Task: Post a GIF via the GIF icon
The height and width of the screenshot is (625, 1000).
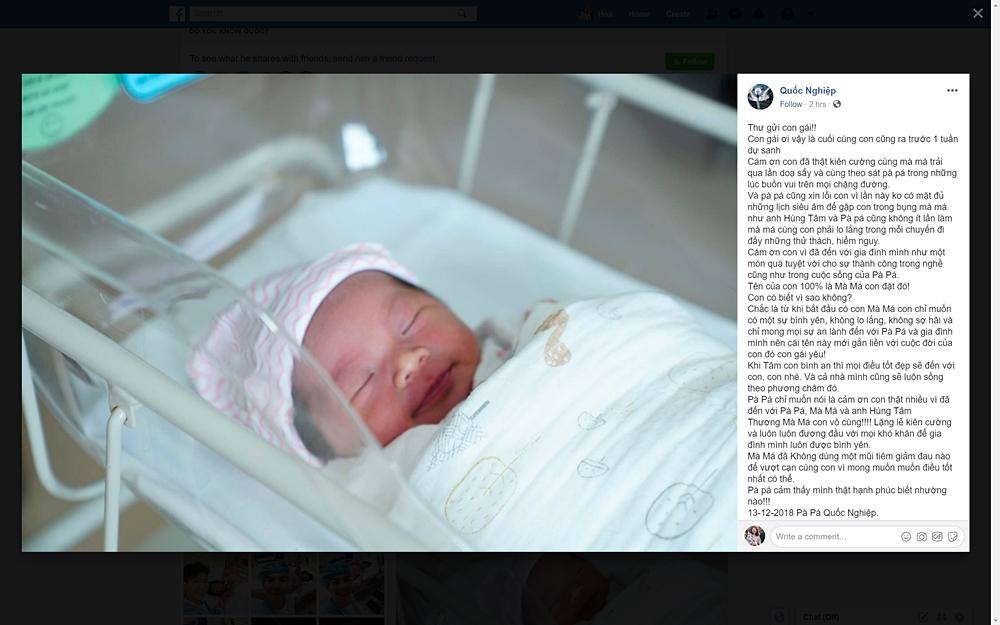Action: (x=937, y=536)
